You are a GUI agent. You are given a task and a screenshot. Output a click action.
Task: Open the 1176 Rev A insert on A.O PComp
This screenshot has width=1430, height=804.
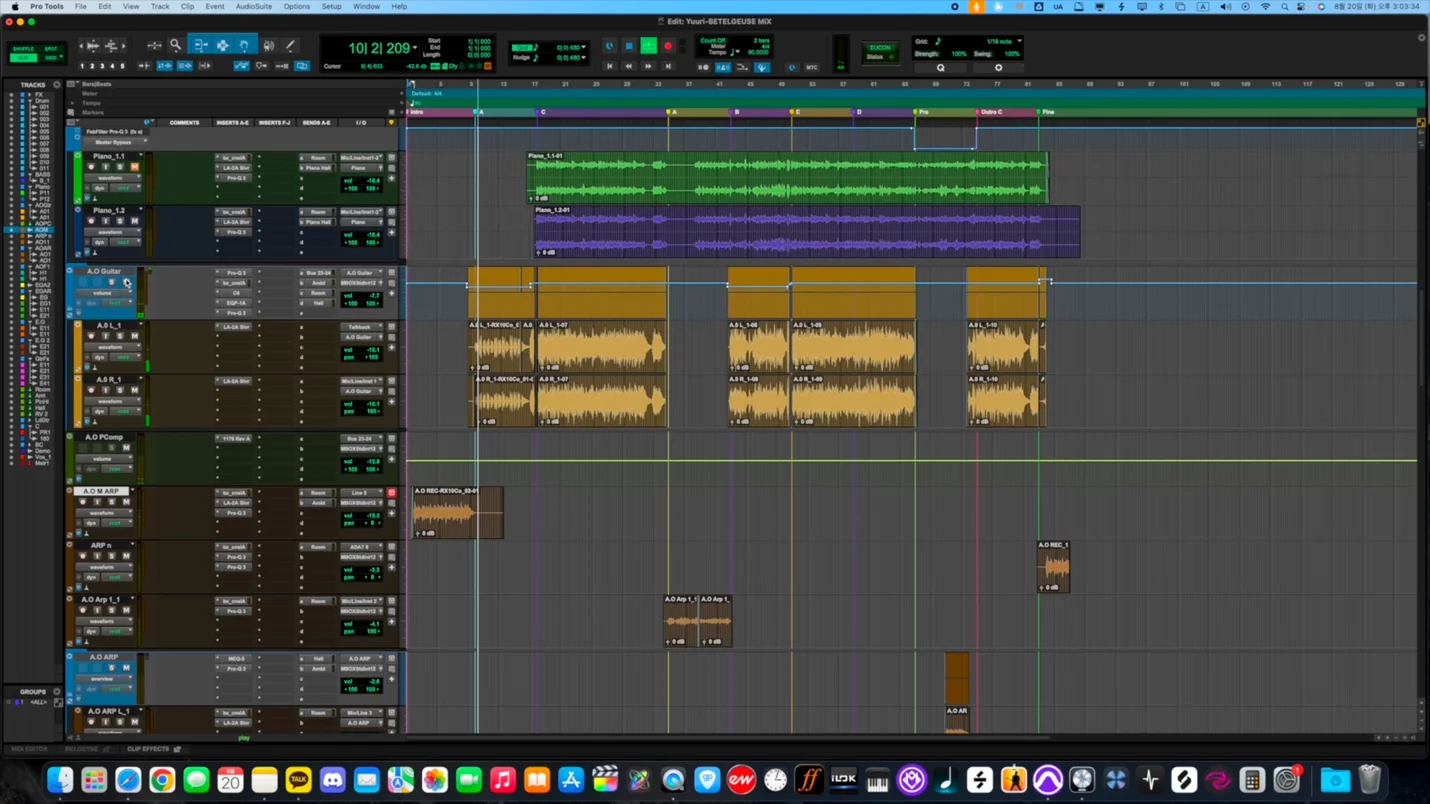pyautogui.click(x=235, y=438)
